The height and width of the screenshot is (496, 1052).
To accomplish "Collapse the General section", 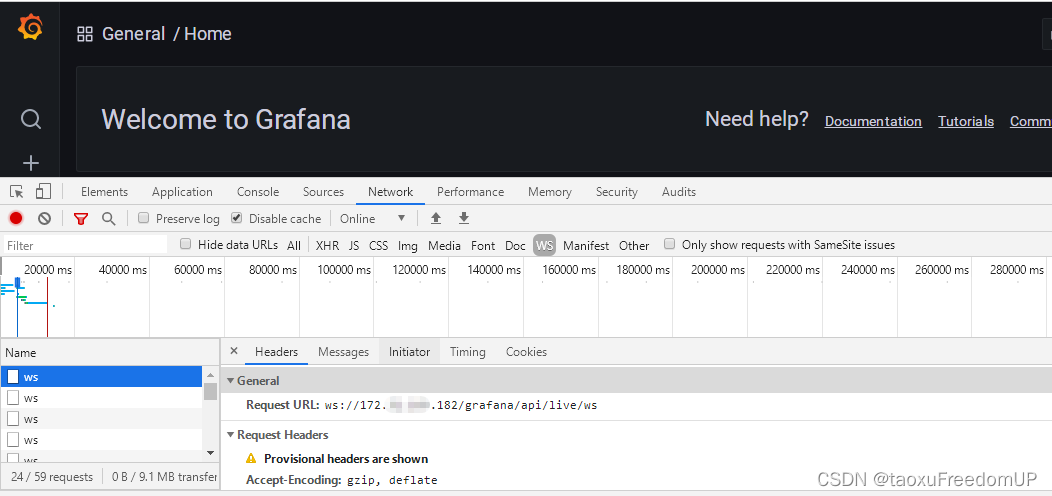I will [230, 381].
